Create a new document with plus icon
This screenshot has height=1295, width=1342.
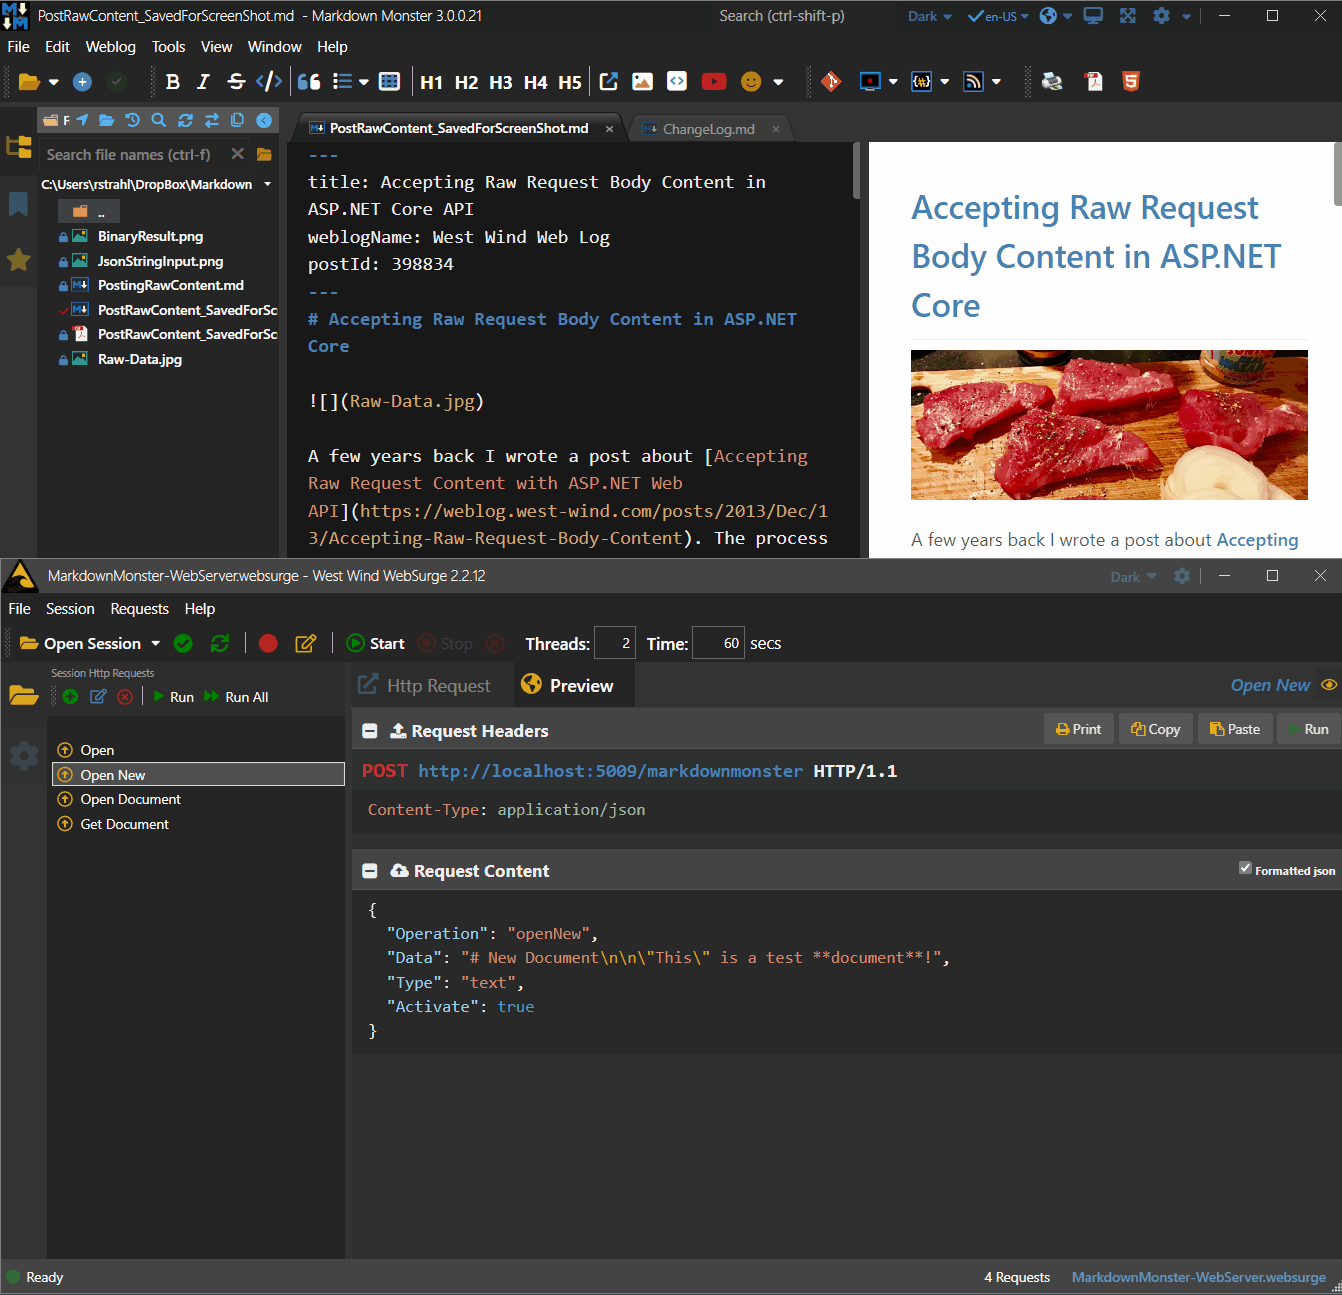pos(83,82)
